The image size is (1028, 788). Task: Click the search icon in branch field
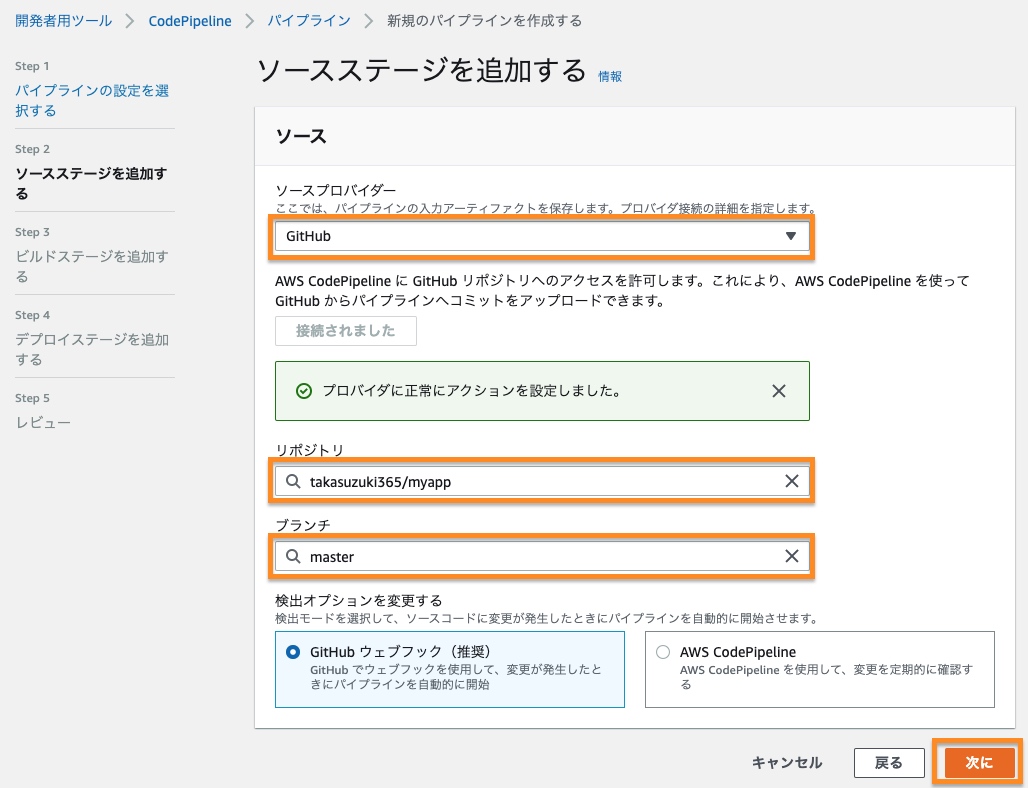pyautogui.click(x=293, y=556)
